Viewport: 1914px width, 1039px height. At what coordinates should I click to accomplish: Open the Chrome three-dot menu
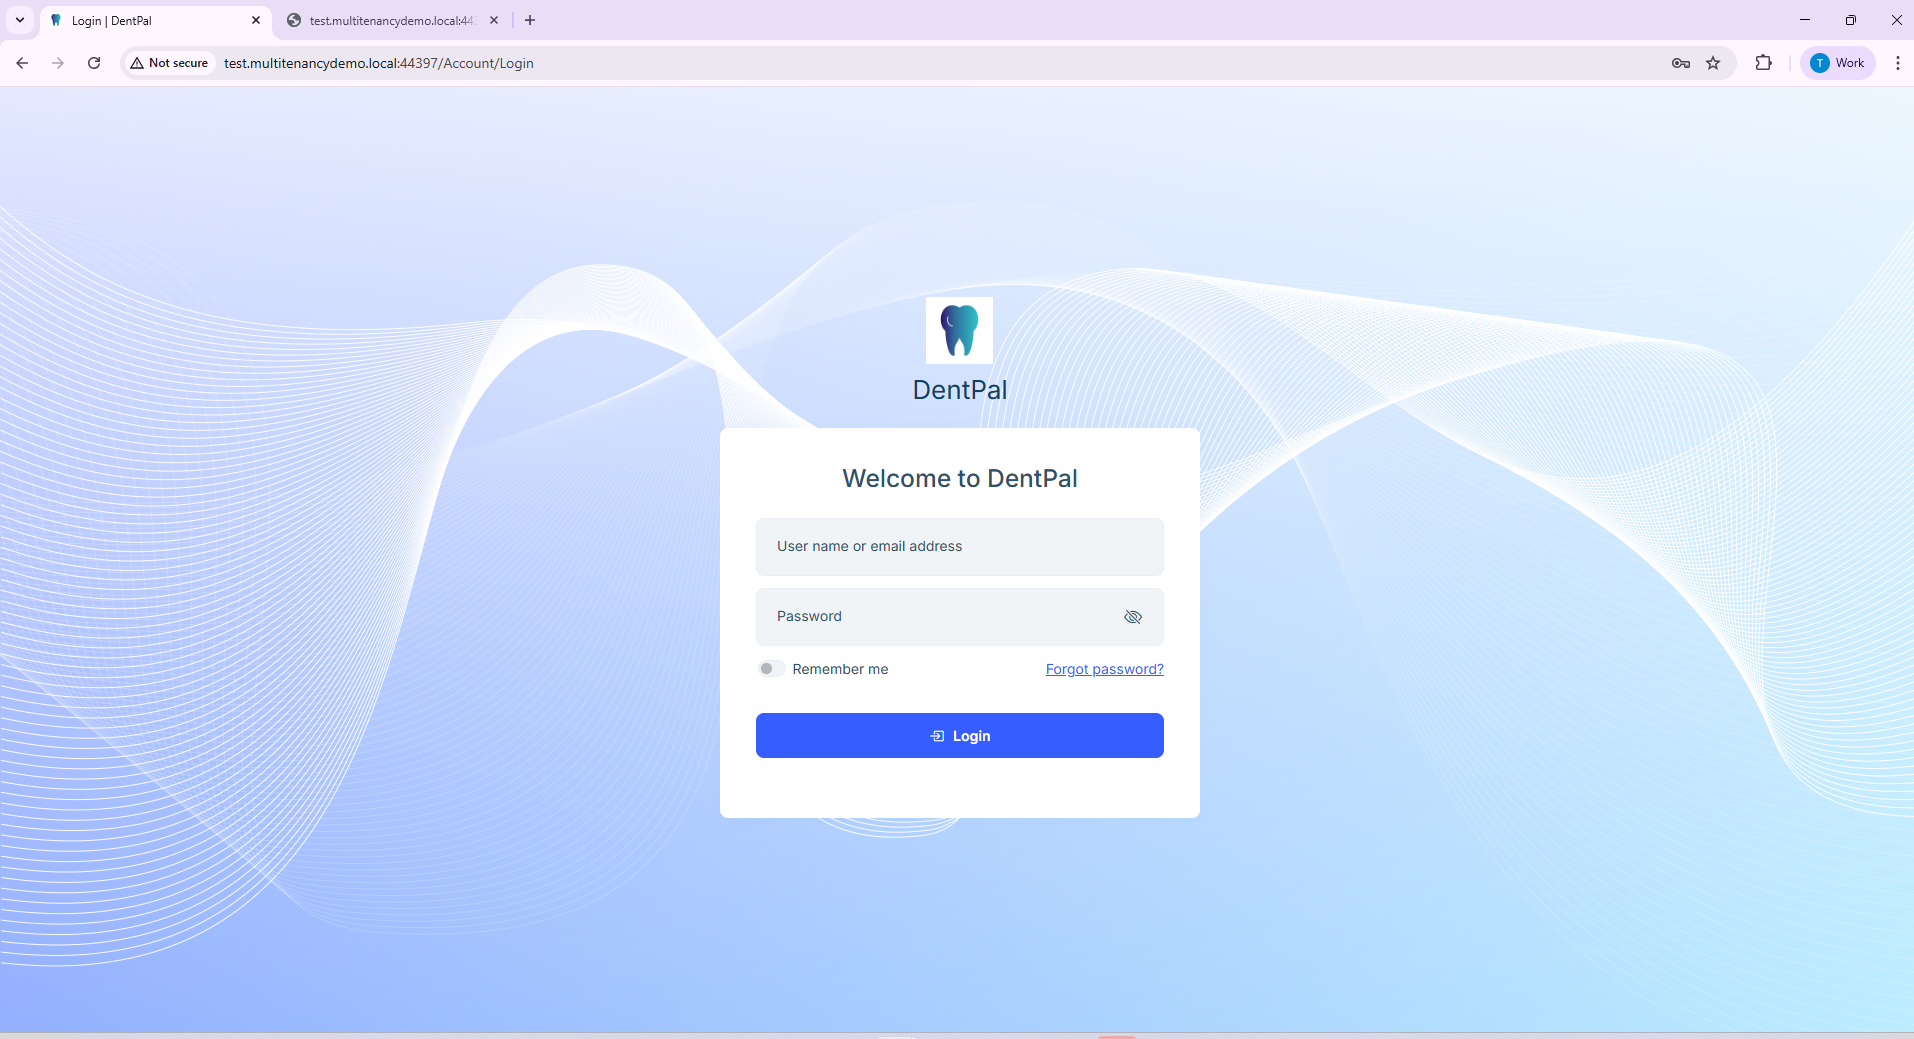pyautogui.click(x=1897, y=63)
